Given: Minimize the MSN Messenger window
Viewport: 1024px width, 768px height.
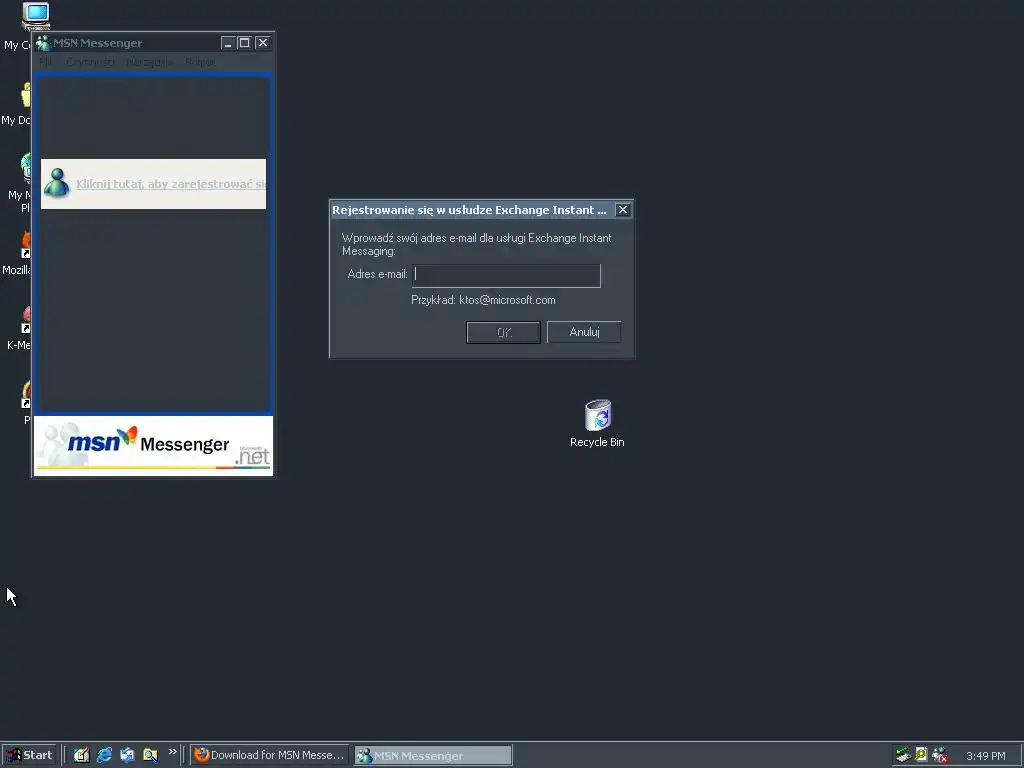Looking at the screenshot, I should pos(228,43).
